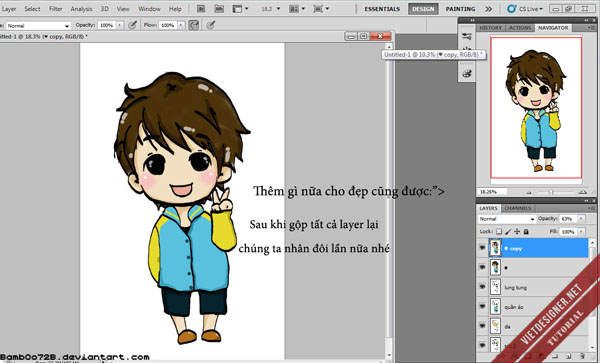Select the Navigator tab
Screen dimensions: 600x363
click(553, 28)
